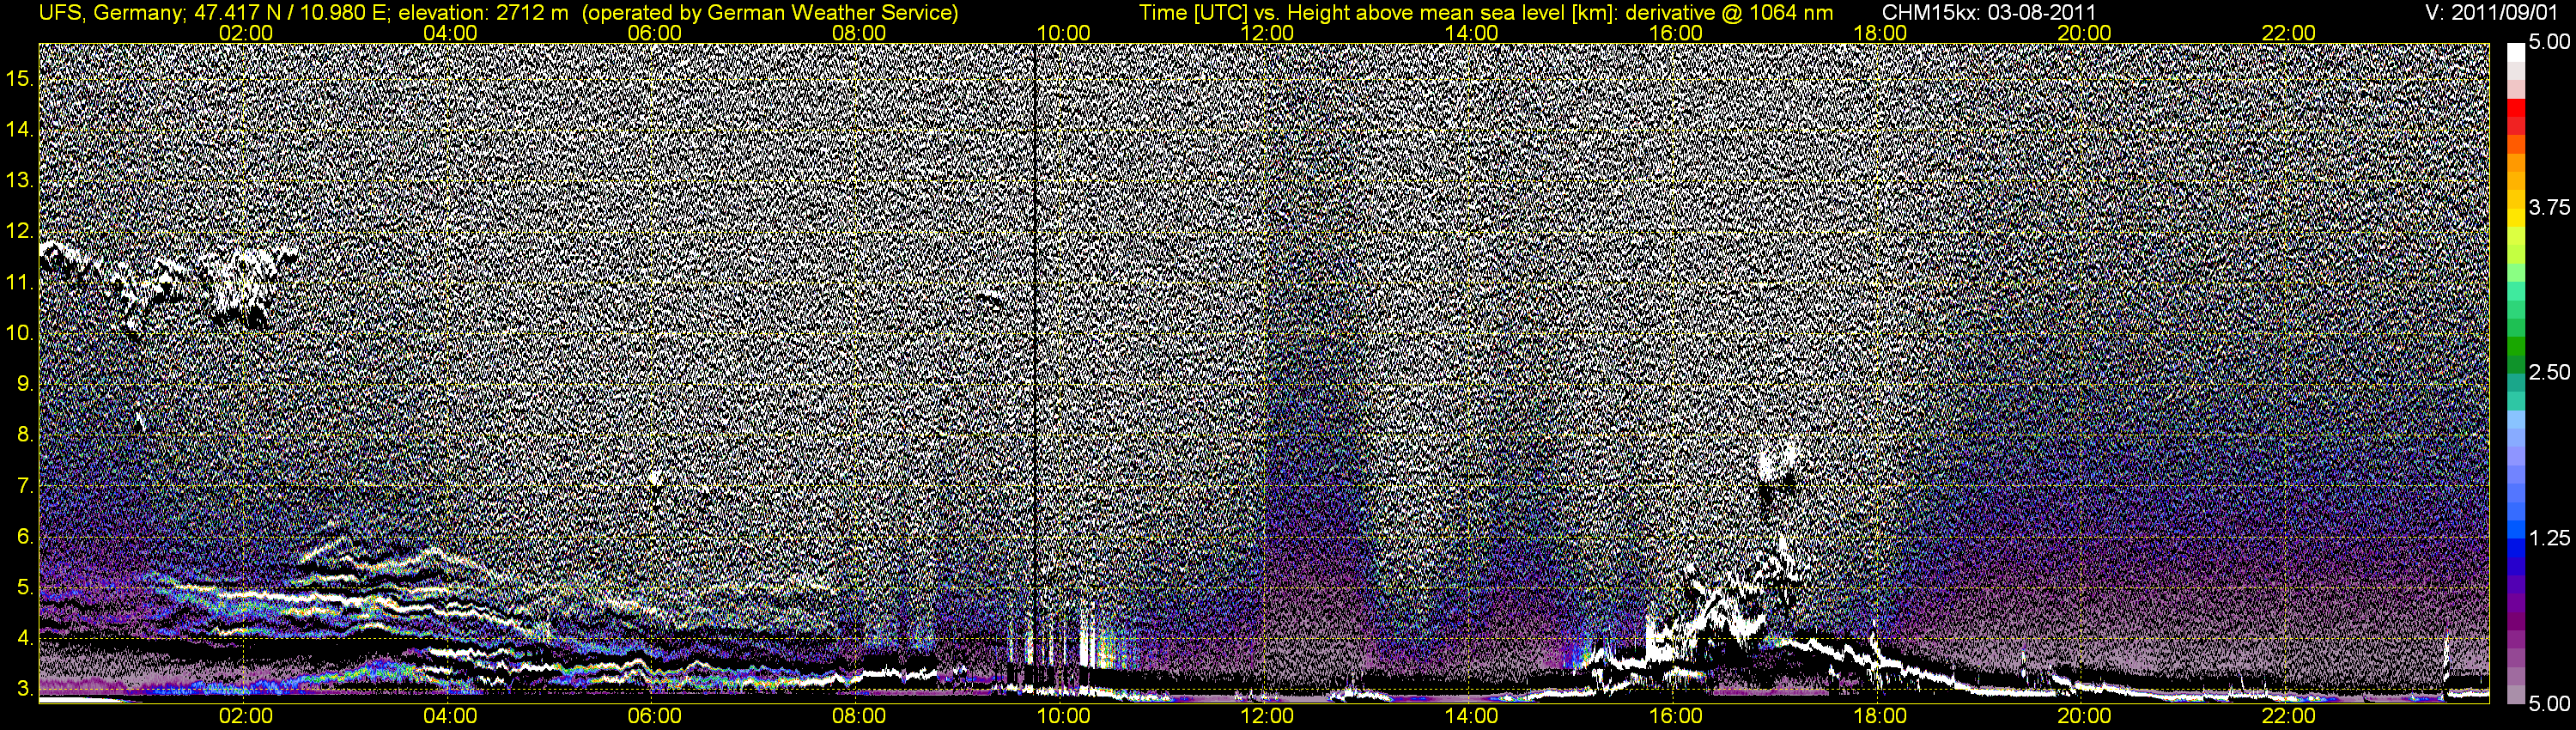Click the '2.50' color scale value

click(x=2550, y=372)
